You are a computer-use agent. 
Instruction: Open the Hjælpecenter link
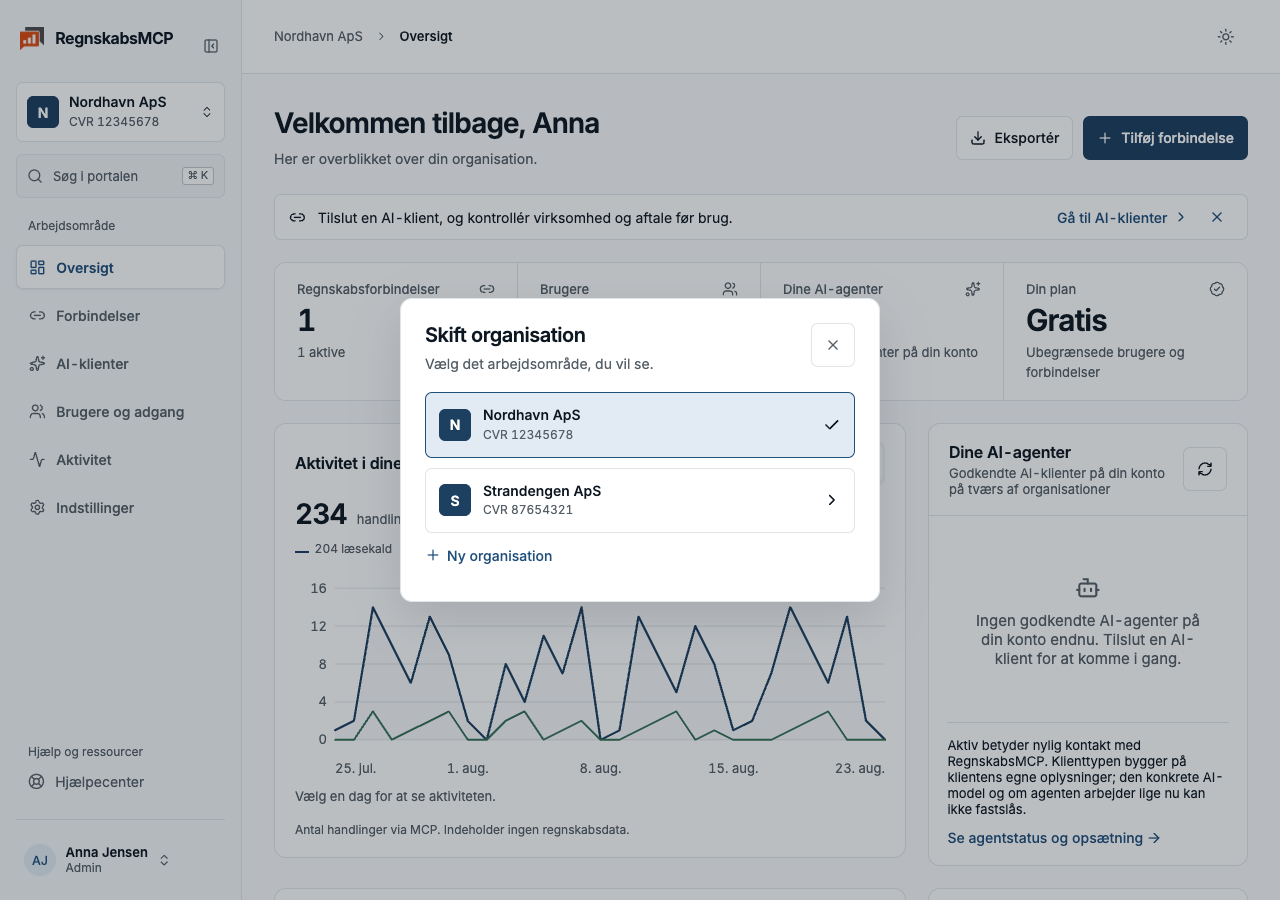(x=120, y=782)
